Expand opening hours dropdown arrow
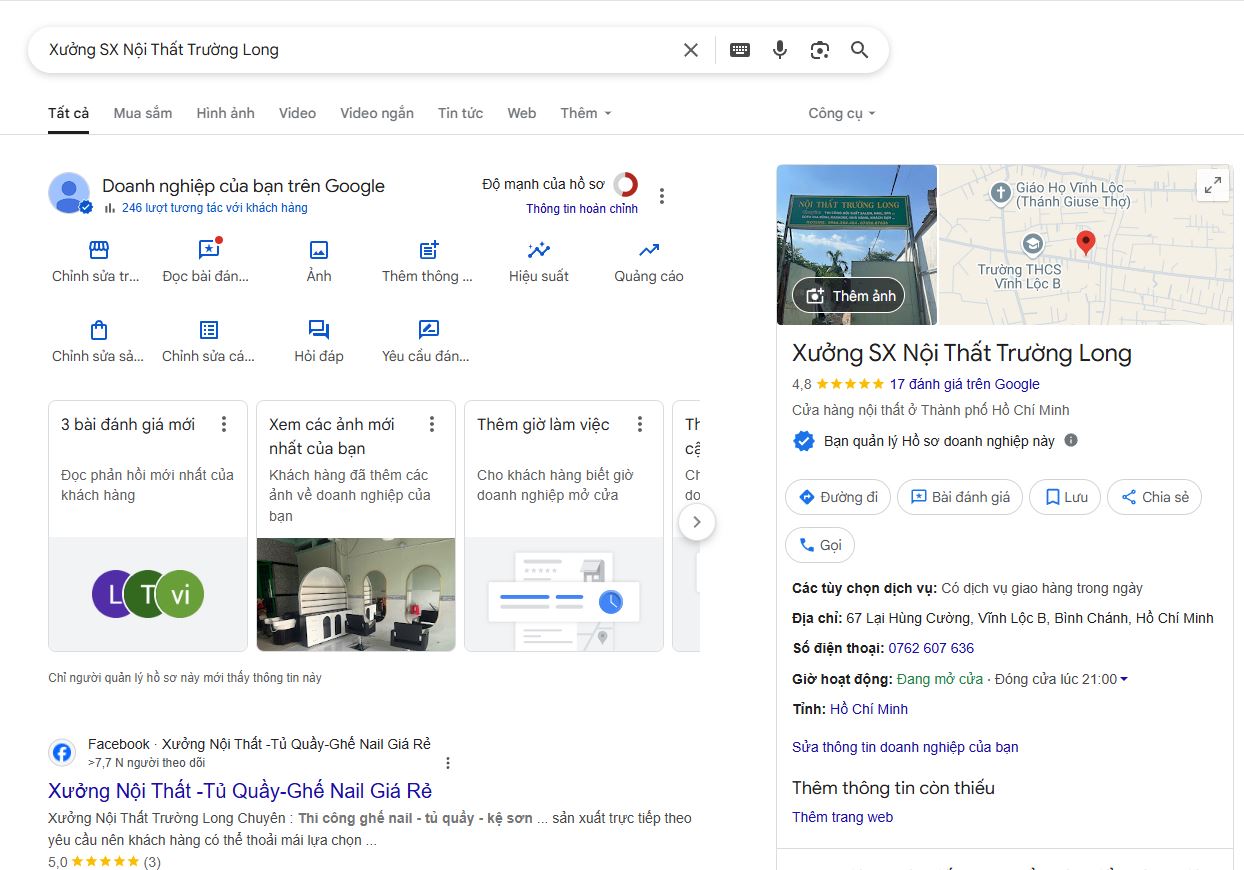 [x=1124, y=680]
